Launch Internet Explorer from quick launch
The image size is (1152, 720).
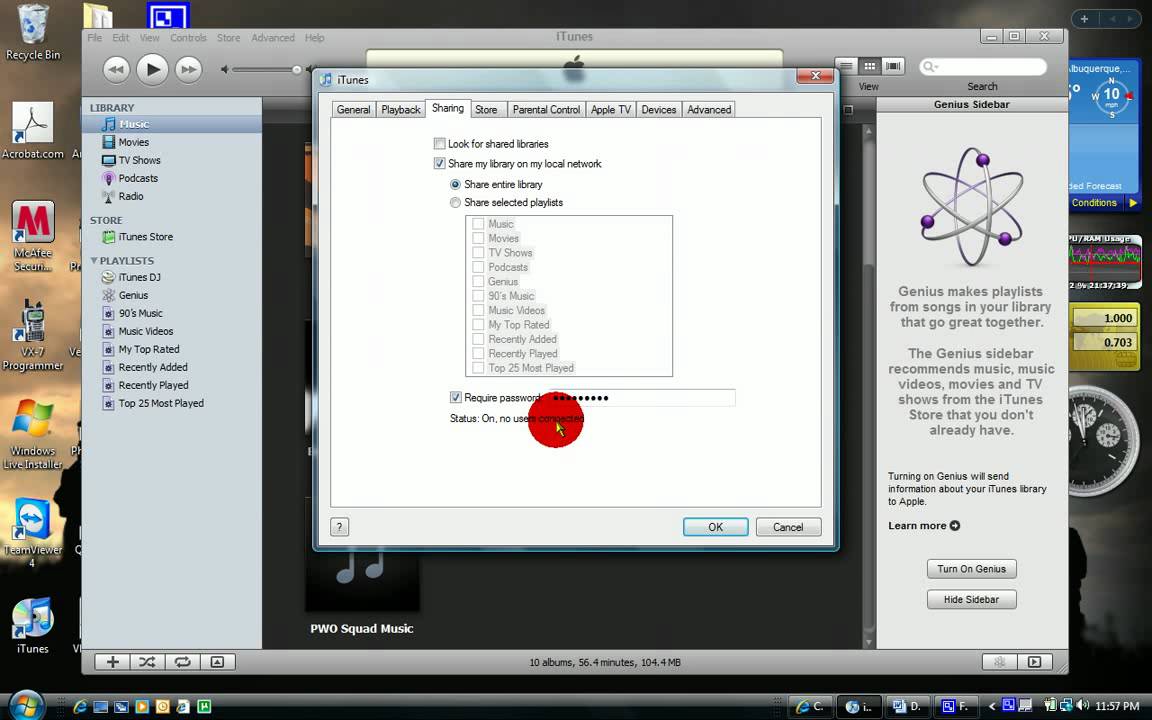pyautogui.click(x=80, y=707)
